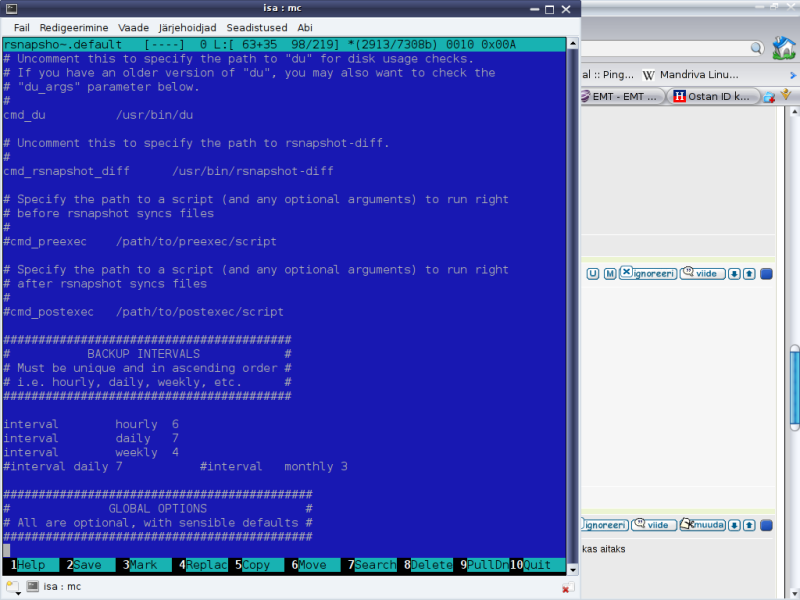Click the upper post's U button
The image size is (800, 600).
593,273
